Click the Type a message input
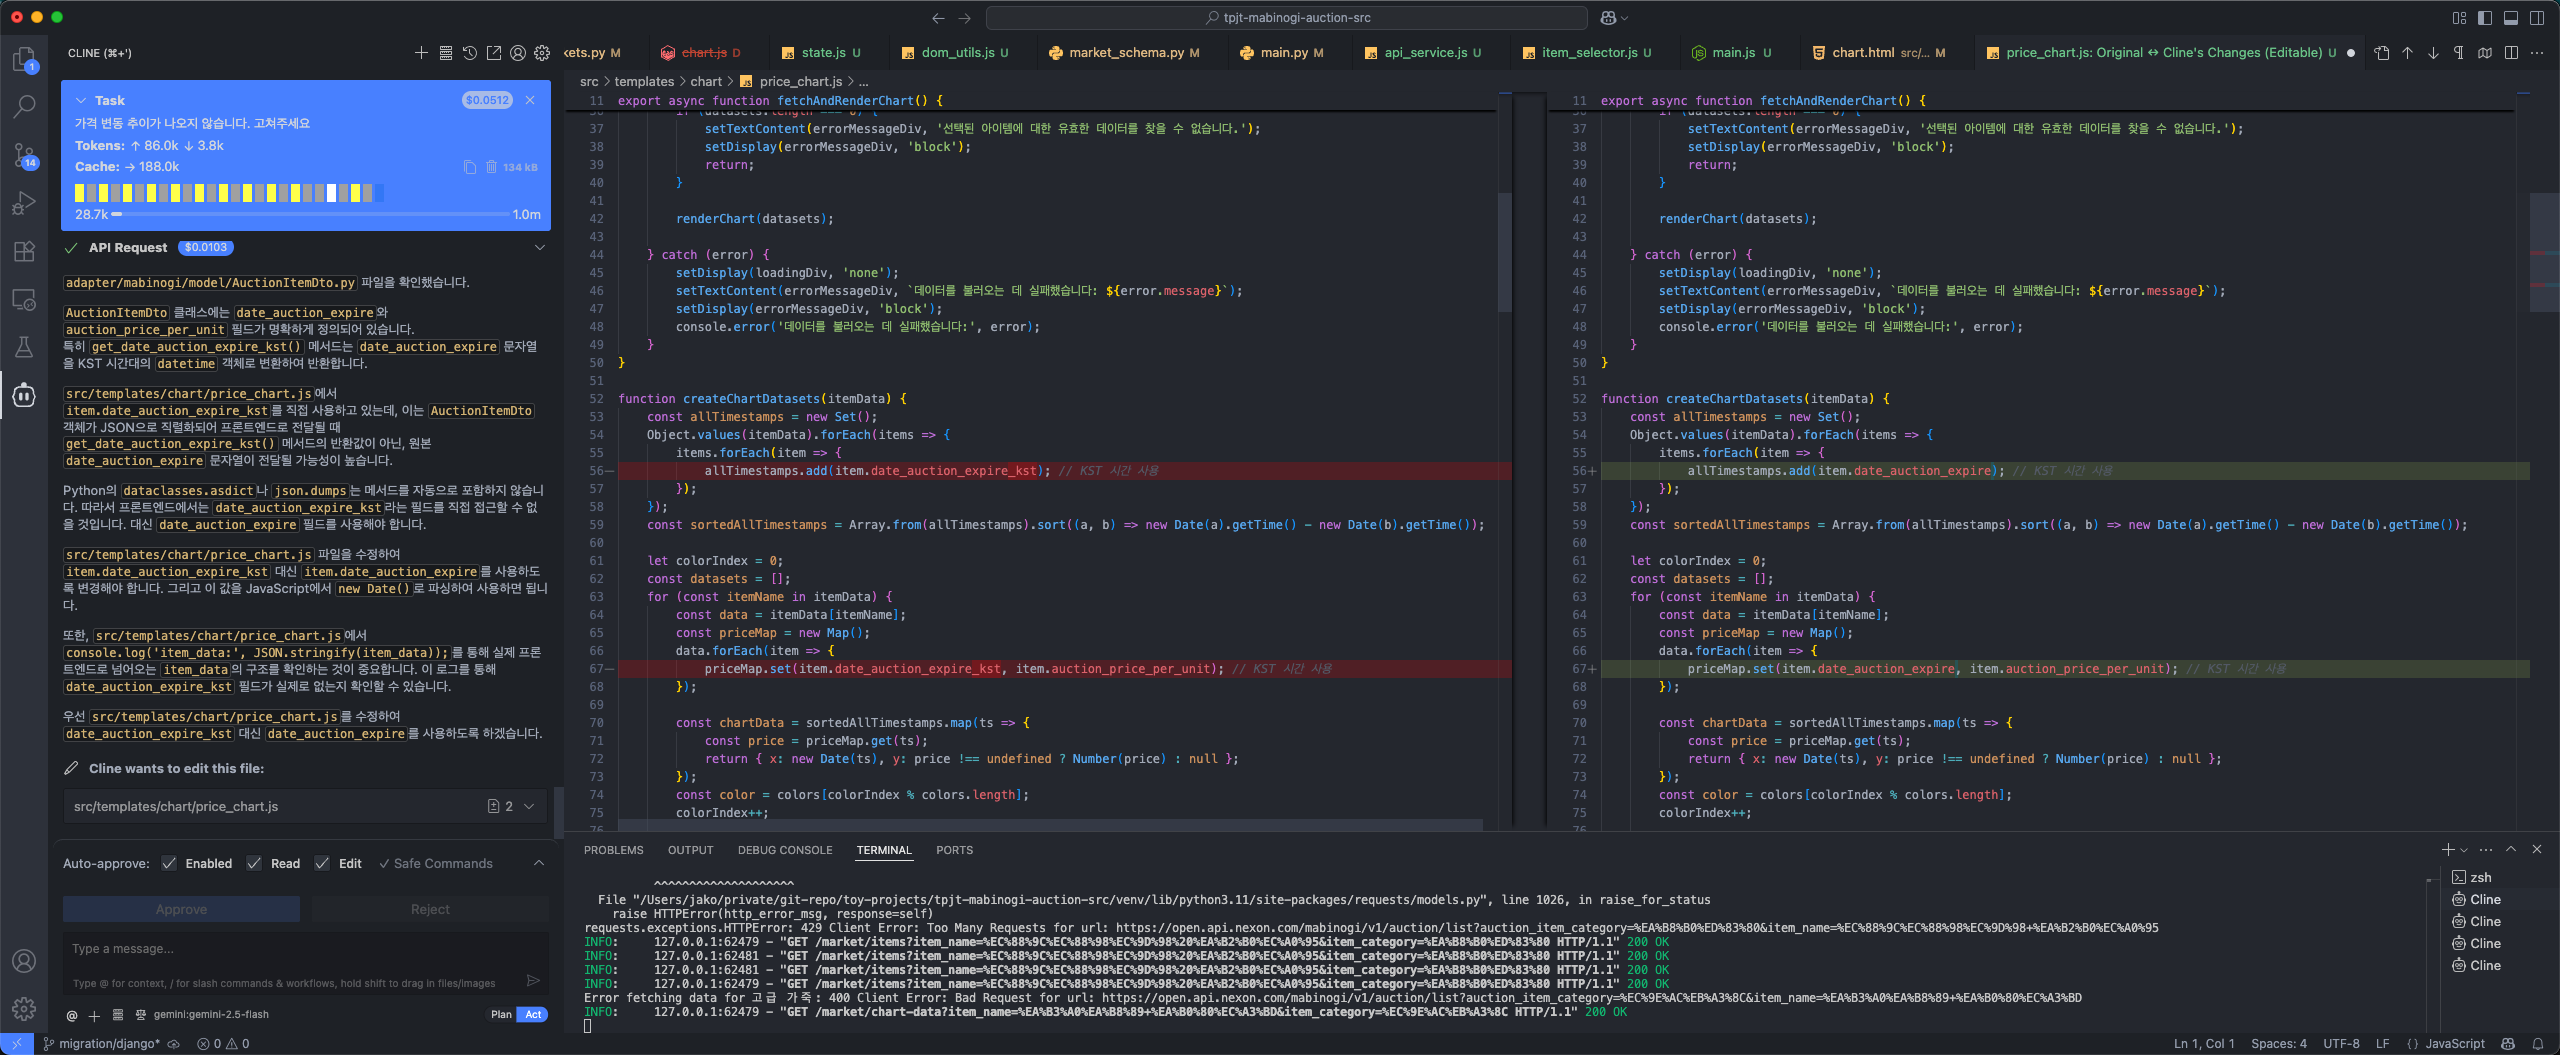The height and width of the screenshot is (1055, 2560). (306, 949)
